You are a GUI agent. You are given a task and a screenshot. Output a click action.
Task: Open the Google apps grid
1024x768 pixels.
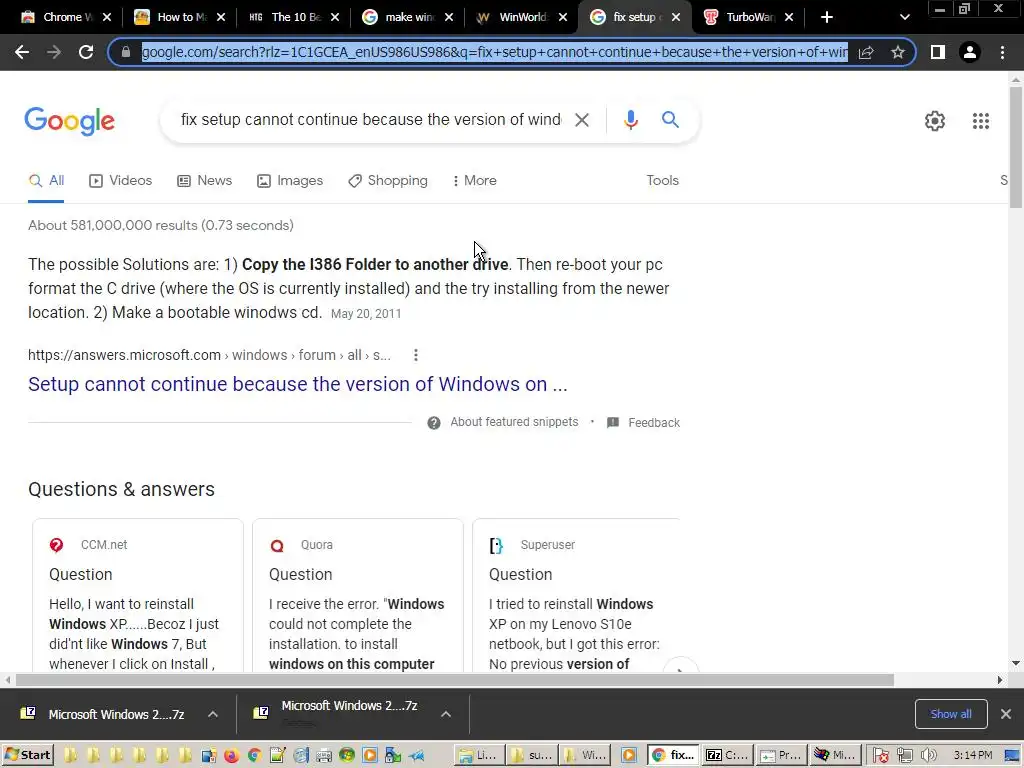click(980, 121)
